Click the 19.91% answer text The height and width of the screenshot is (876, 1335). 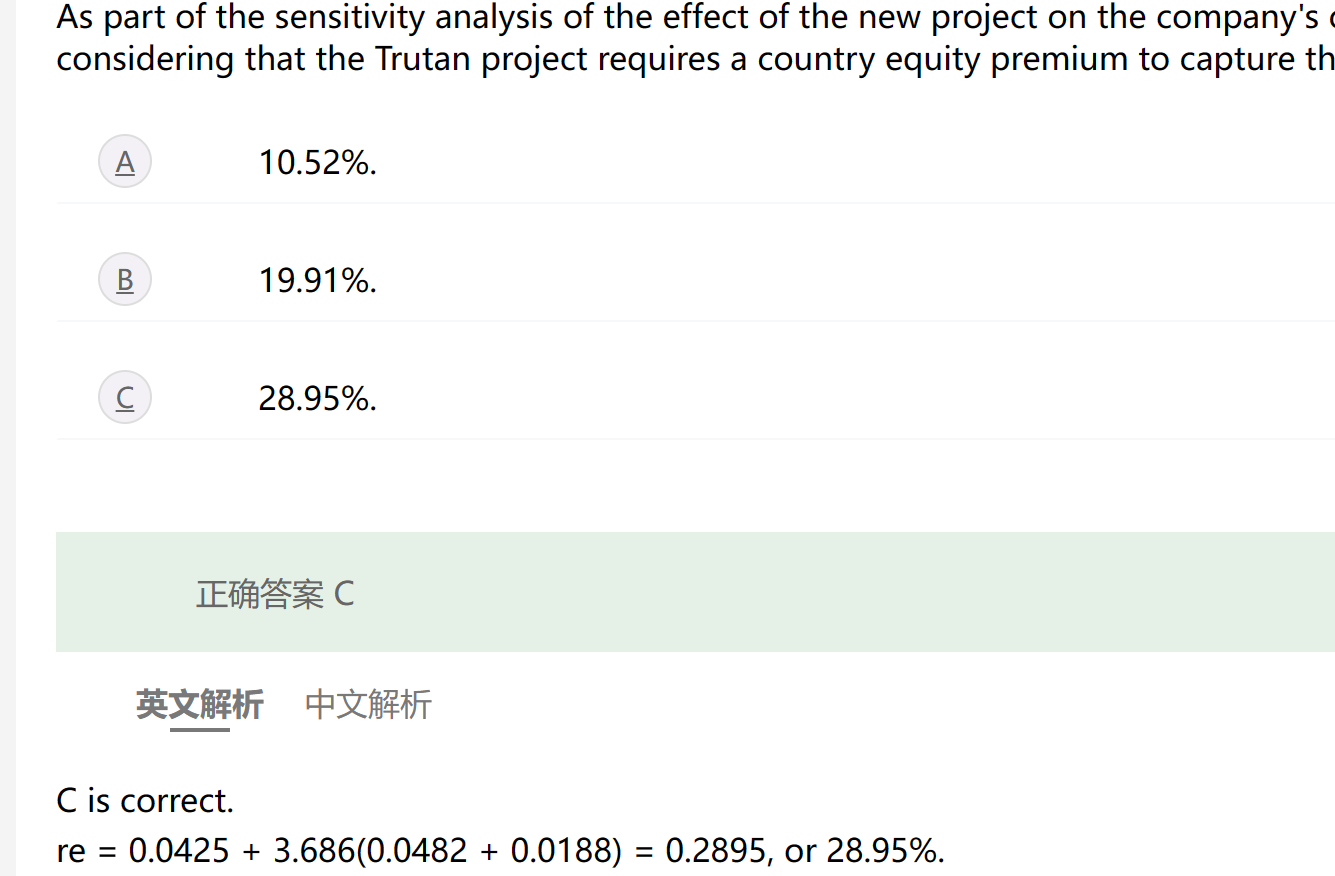click(318, 280)
